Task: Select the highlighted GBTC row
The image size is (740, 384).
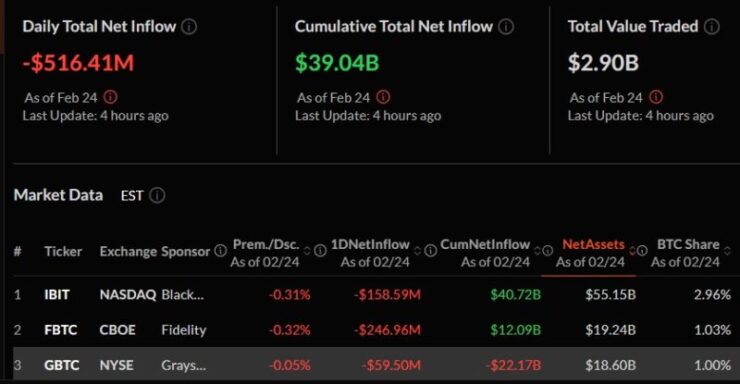Action: [x=377, y=365]
